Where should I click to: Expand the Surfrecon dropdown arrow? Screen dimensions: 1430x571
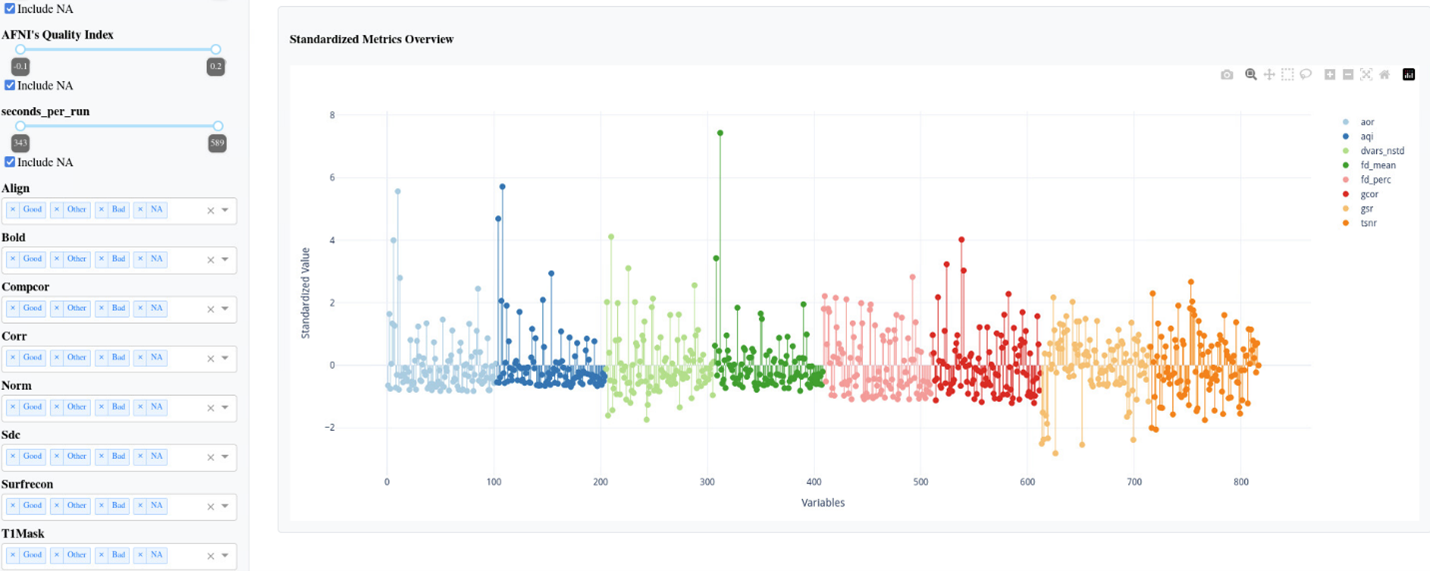pyautogui.click(x=226, y=506)
